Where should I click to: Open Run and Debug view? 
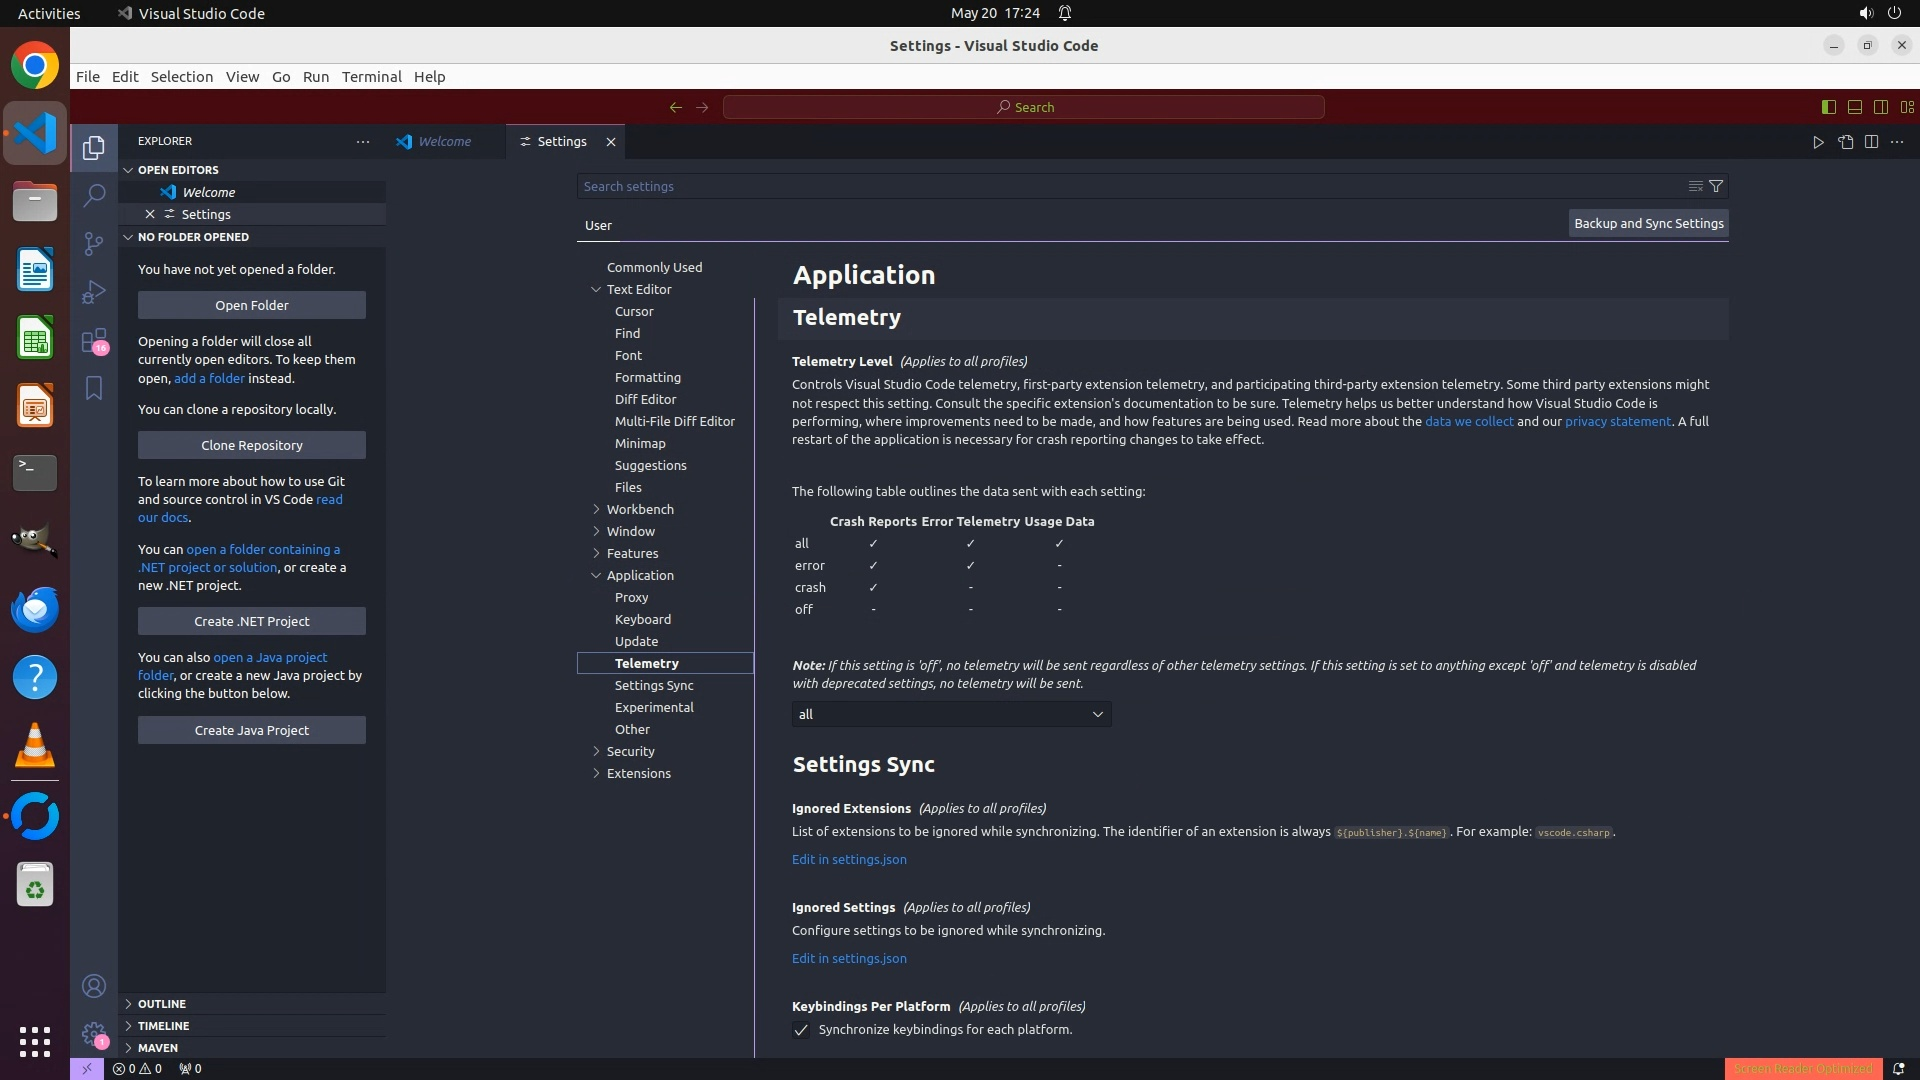(94, 292)
